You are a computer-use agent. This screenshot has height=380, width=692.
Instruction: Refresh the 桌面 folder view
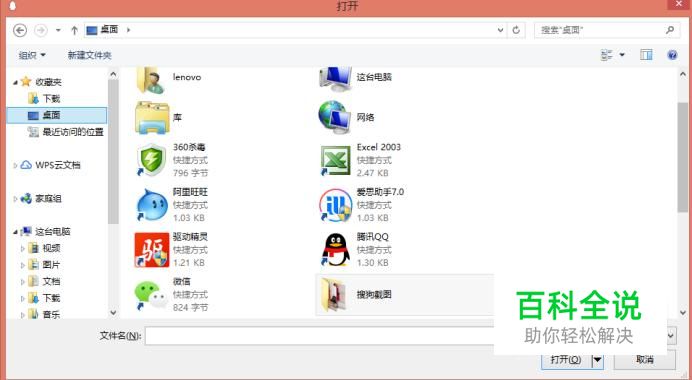[516, 30]
